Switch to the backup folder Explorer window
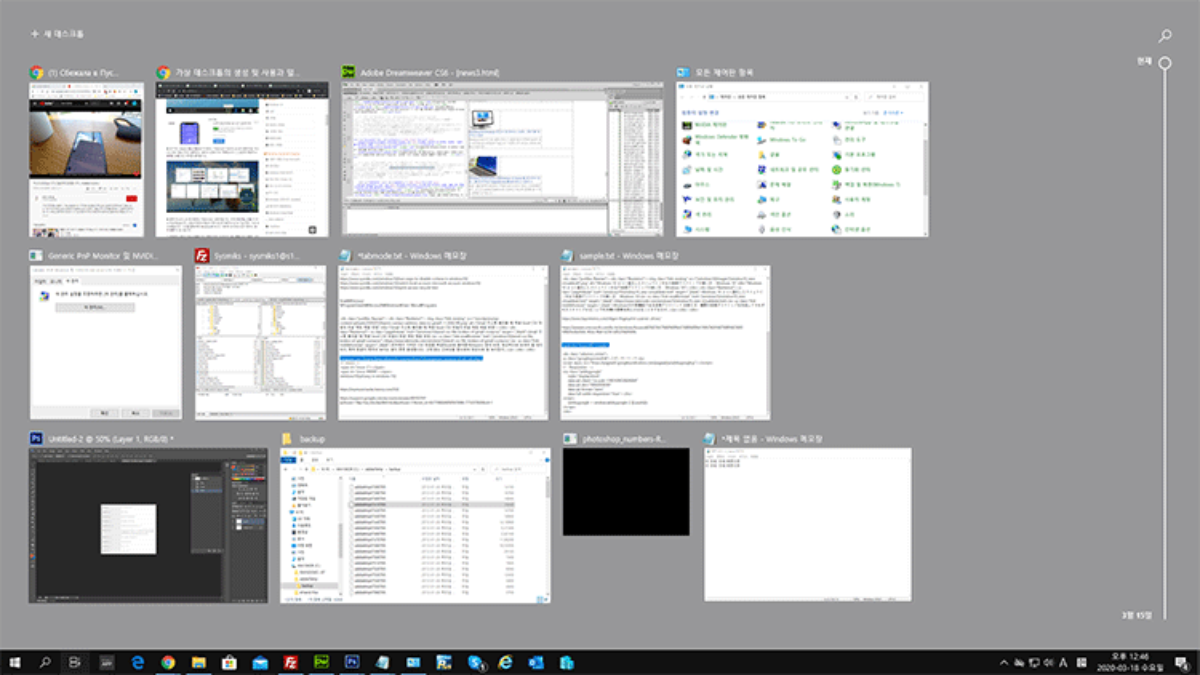The image size is (1200, 675). pos(415,525)
